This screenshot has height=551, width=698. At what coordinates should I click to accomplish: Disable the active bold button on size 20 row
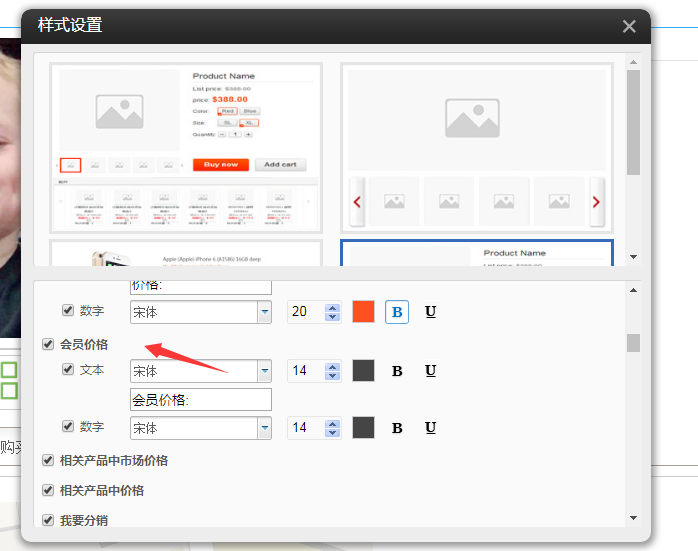(x=397, y=312)
